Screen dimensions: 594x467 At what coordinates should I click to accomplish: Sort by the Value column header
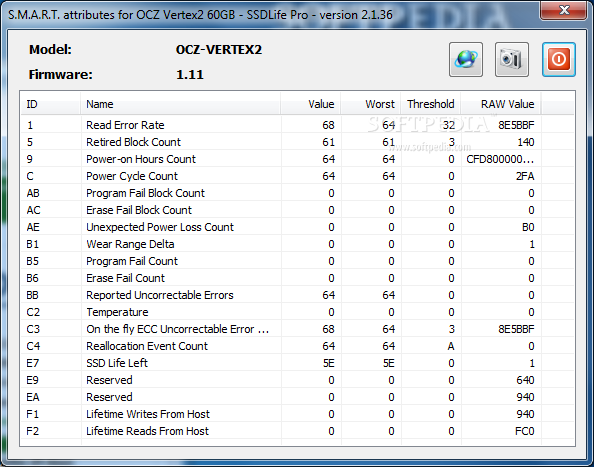pos(311,104)
